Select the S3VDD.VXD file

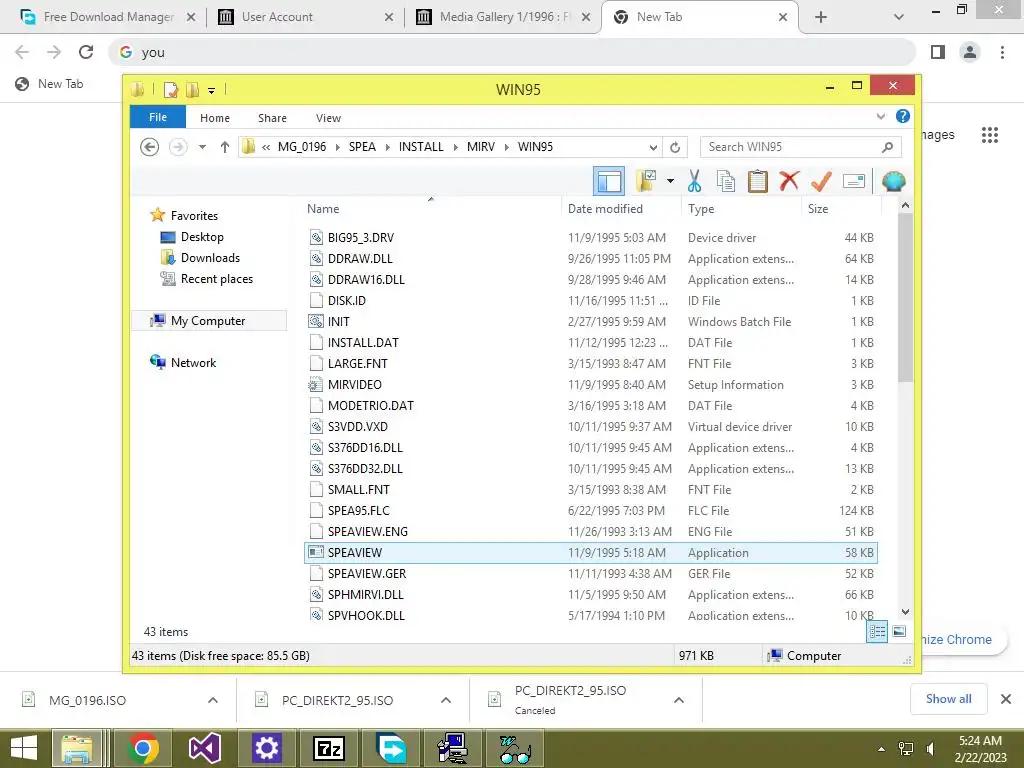(590, 426)
